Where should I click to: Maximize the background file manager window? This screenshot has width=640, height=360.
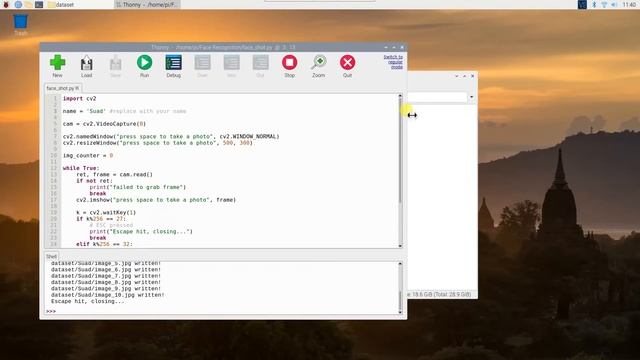464,76
